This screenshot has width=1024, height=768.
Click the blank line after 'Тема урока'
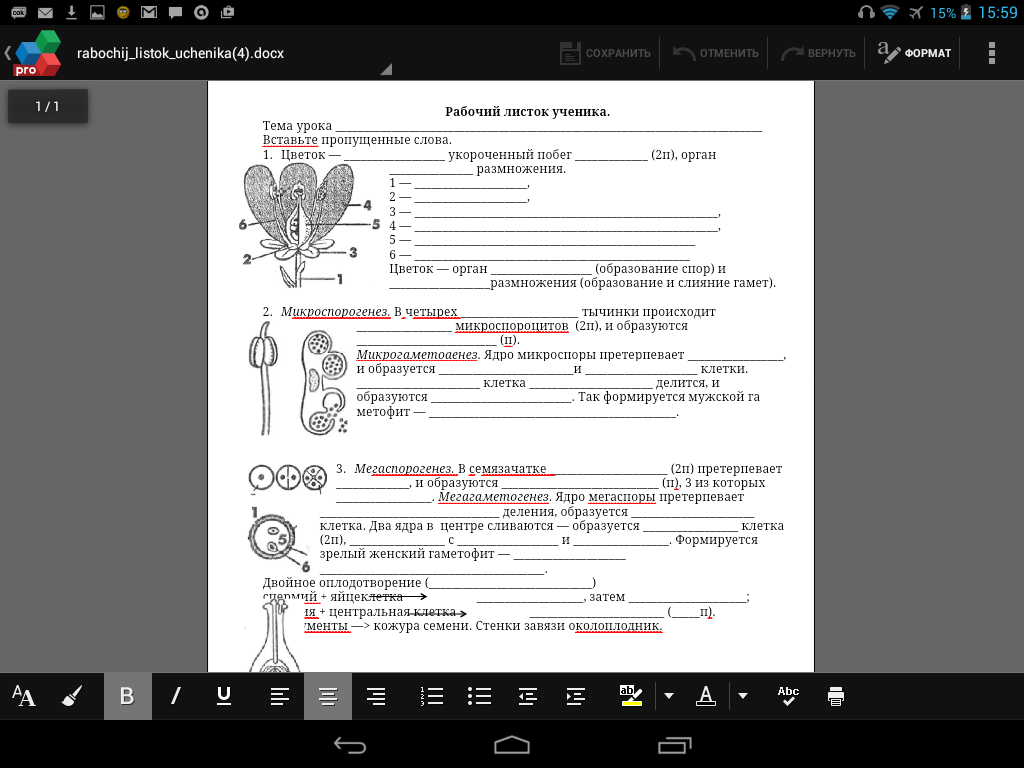[x=548, y=127]
